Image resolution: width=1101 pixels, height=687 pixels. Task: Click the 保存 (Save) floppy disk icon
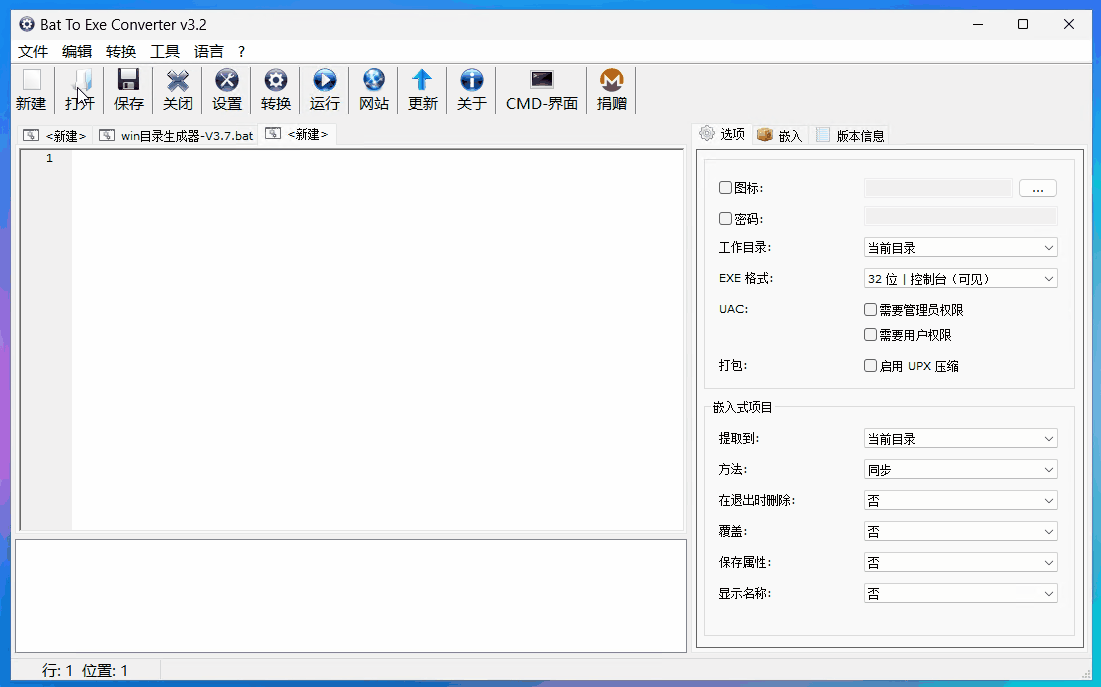[128, 81]
